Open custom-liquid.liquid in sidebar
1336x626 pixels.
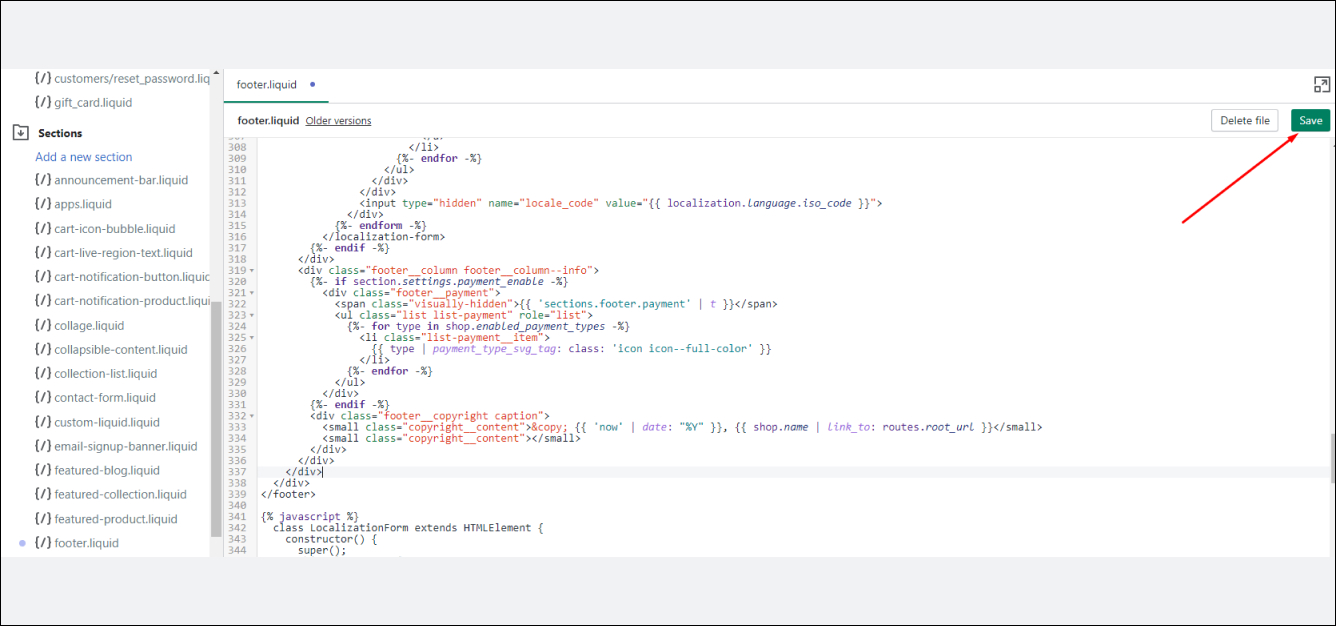pos(107,422)
